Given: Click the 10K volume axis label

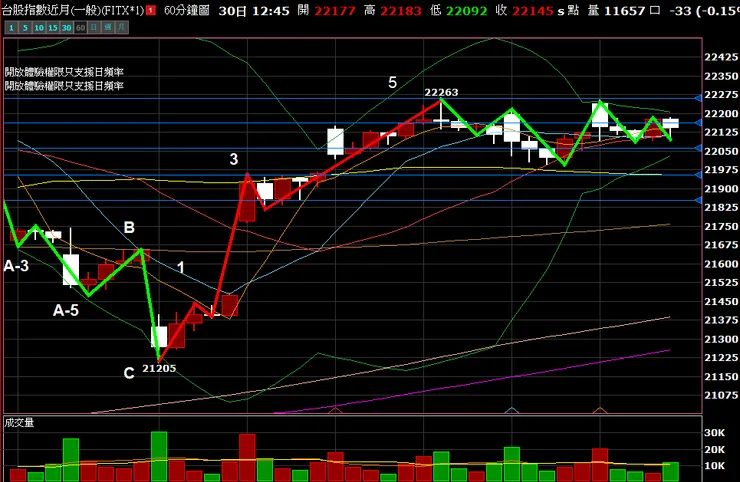Looking at the screenshot, I should (x=715, y=466).
